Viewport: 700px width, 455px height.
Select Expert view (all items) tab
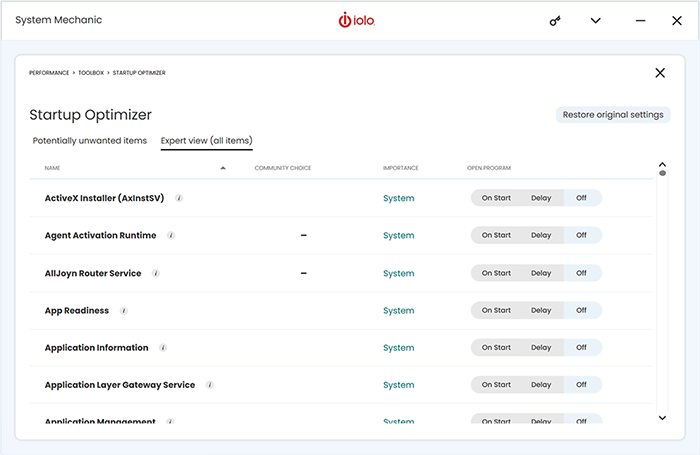click(207, 141)
